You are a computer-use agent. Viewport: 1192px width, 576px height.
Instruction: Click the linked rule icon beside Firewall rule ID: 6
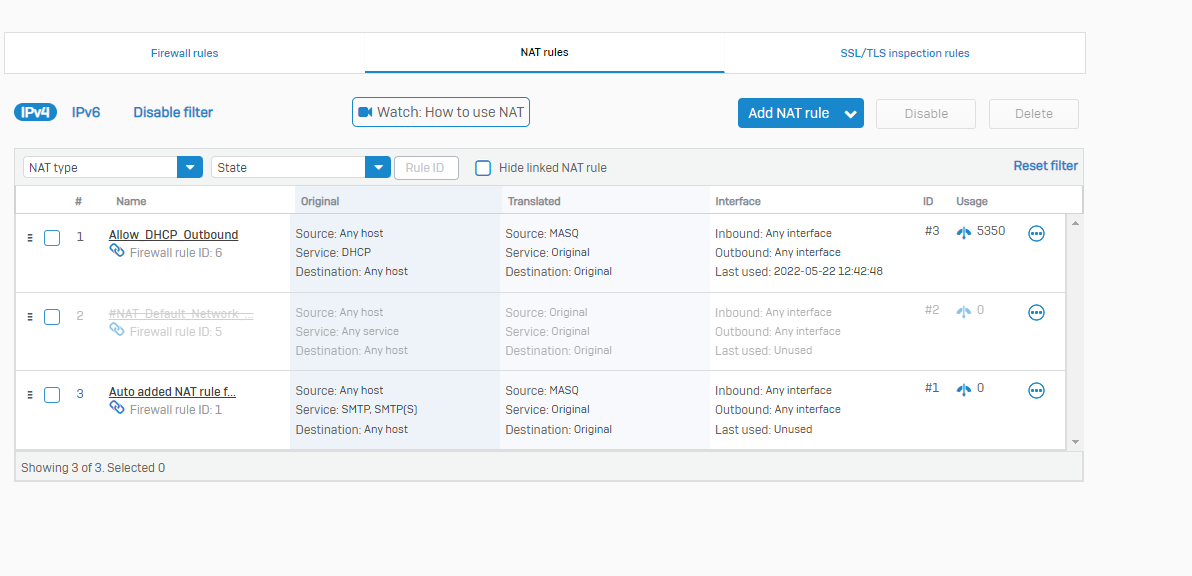(117, 251)
